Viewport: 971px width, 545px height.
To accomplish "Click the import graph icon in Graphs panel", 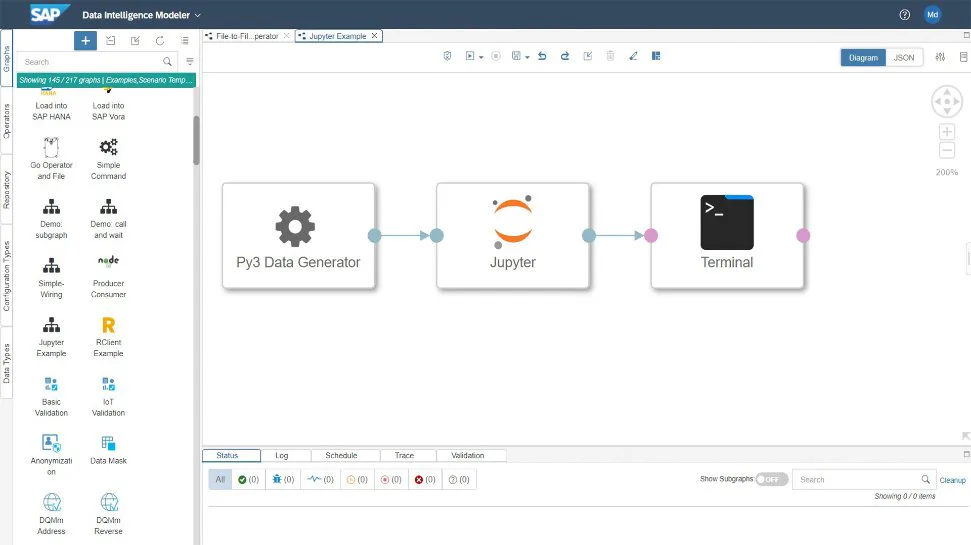I will pyautogui.click(x=110, y=41).
